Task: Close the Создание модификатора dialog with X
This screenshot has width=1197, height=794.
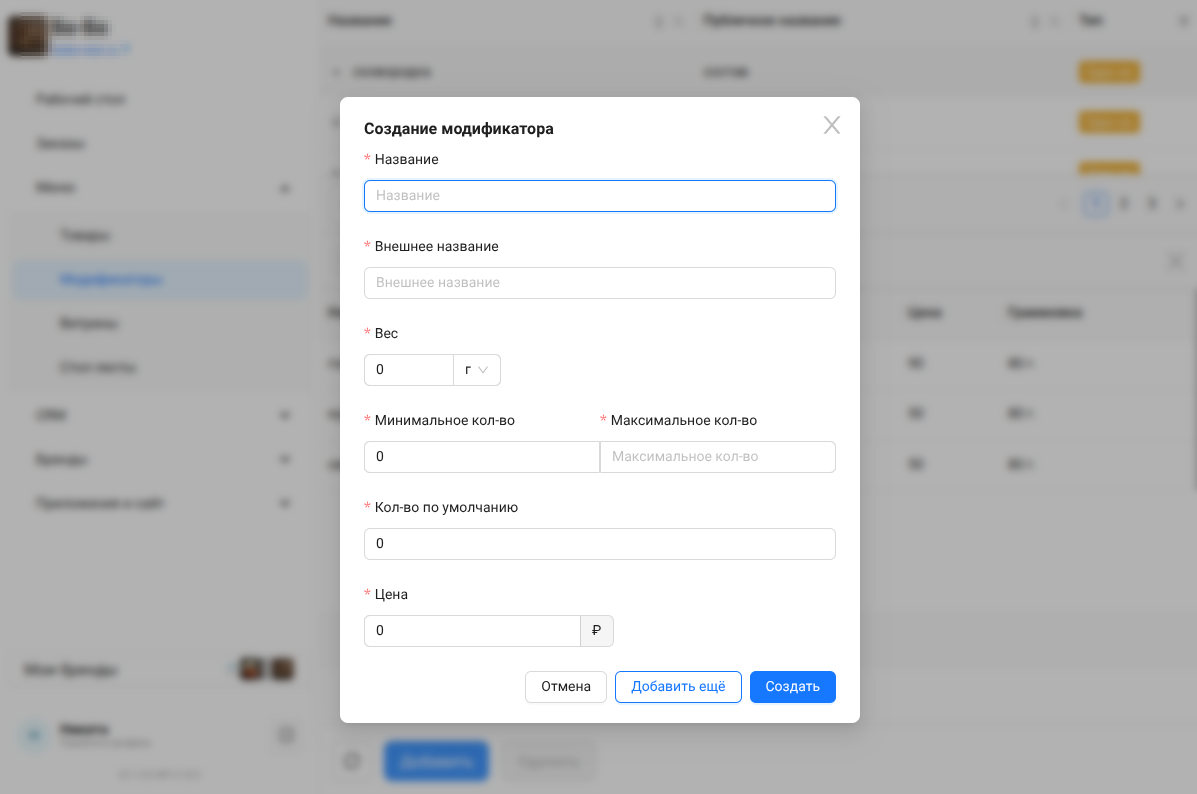Action: [831, 125]
